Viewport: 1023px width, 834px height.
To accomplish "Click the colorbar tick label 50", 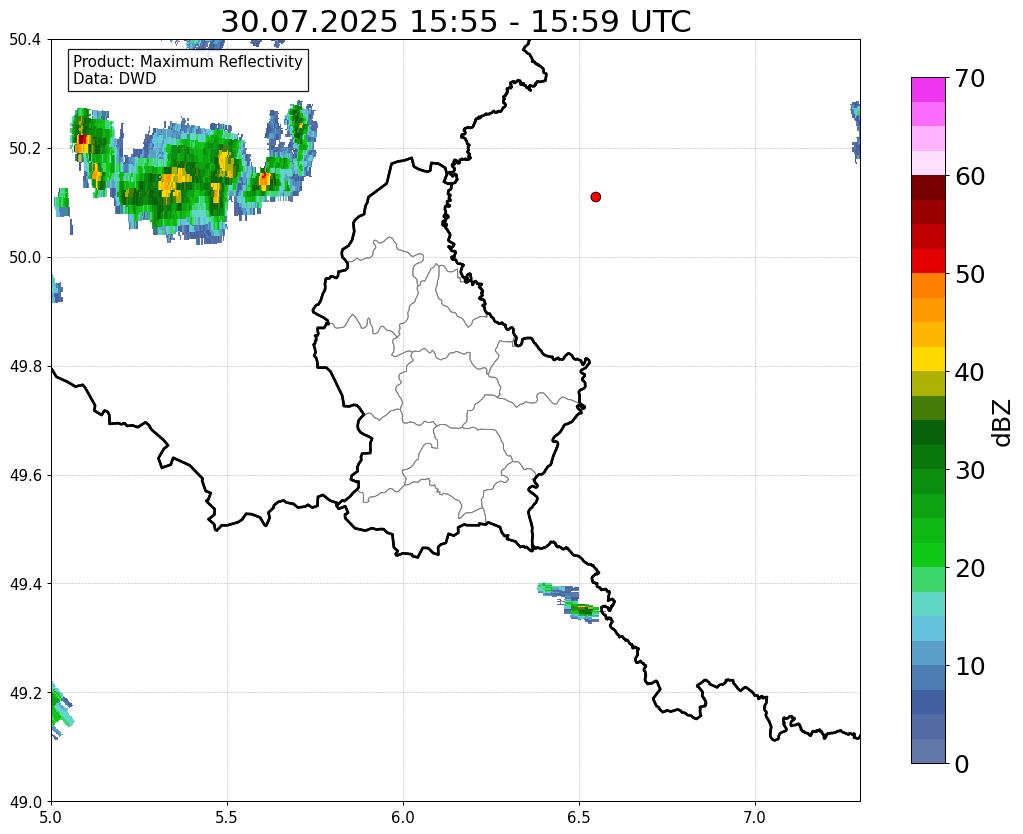I will coord(970,274).
